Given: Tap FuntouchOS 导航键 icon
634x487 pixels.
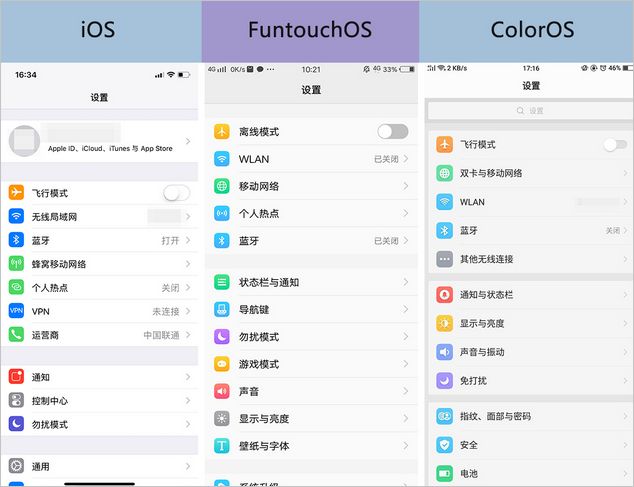Looking at the screenshot, I should click(222, 309).
